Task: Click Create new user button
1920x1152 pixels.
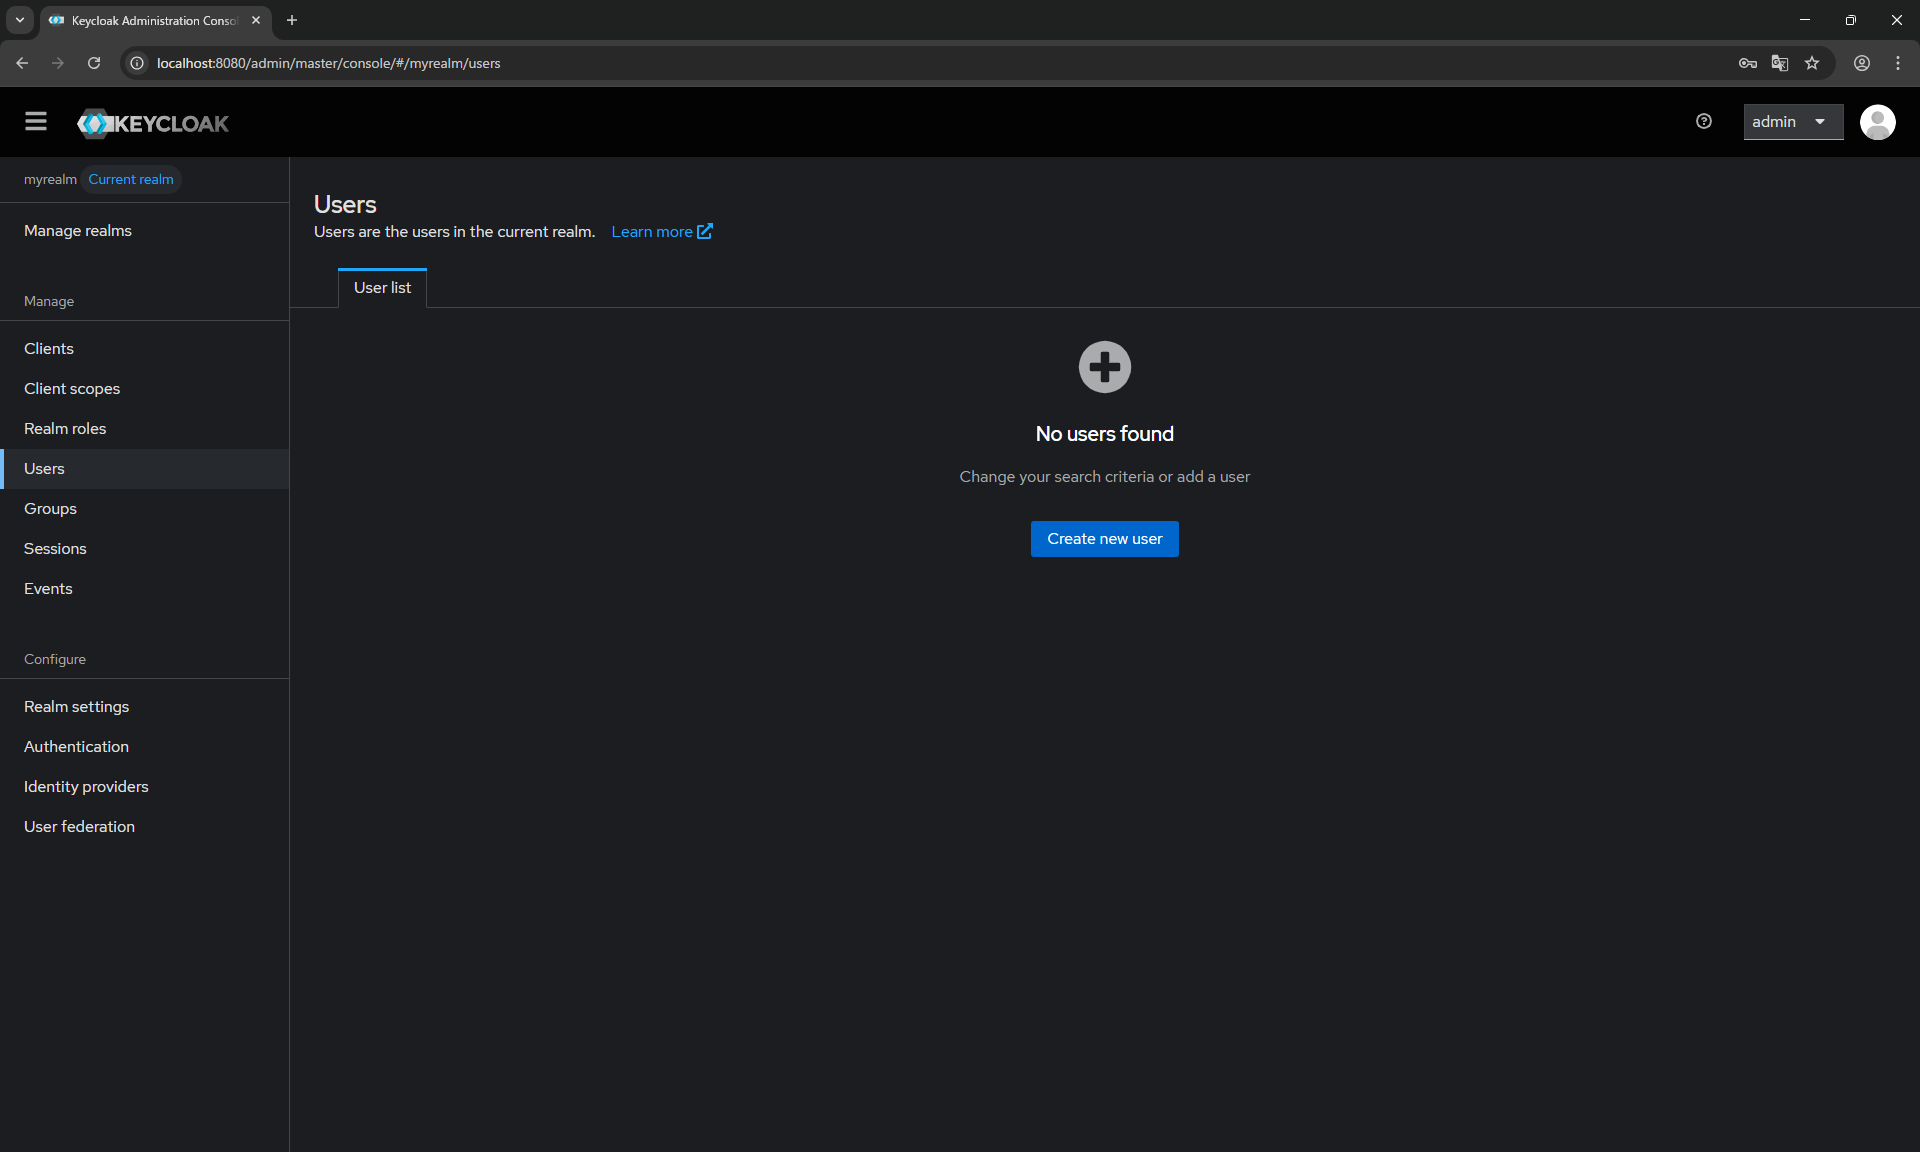Action: pyautogui.click(x=1105, y=539)
